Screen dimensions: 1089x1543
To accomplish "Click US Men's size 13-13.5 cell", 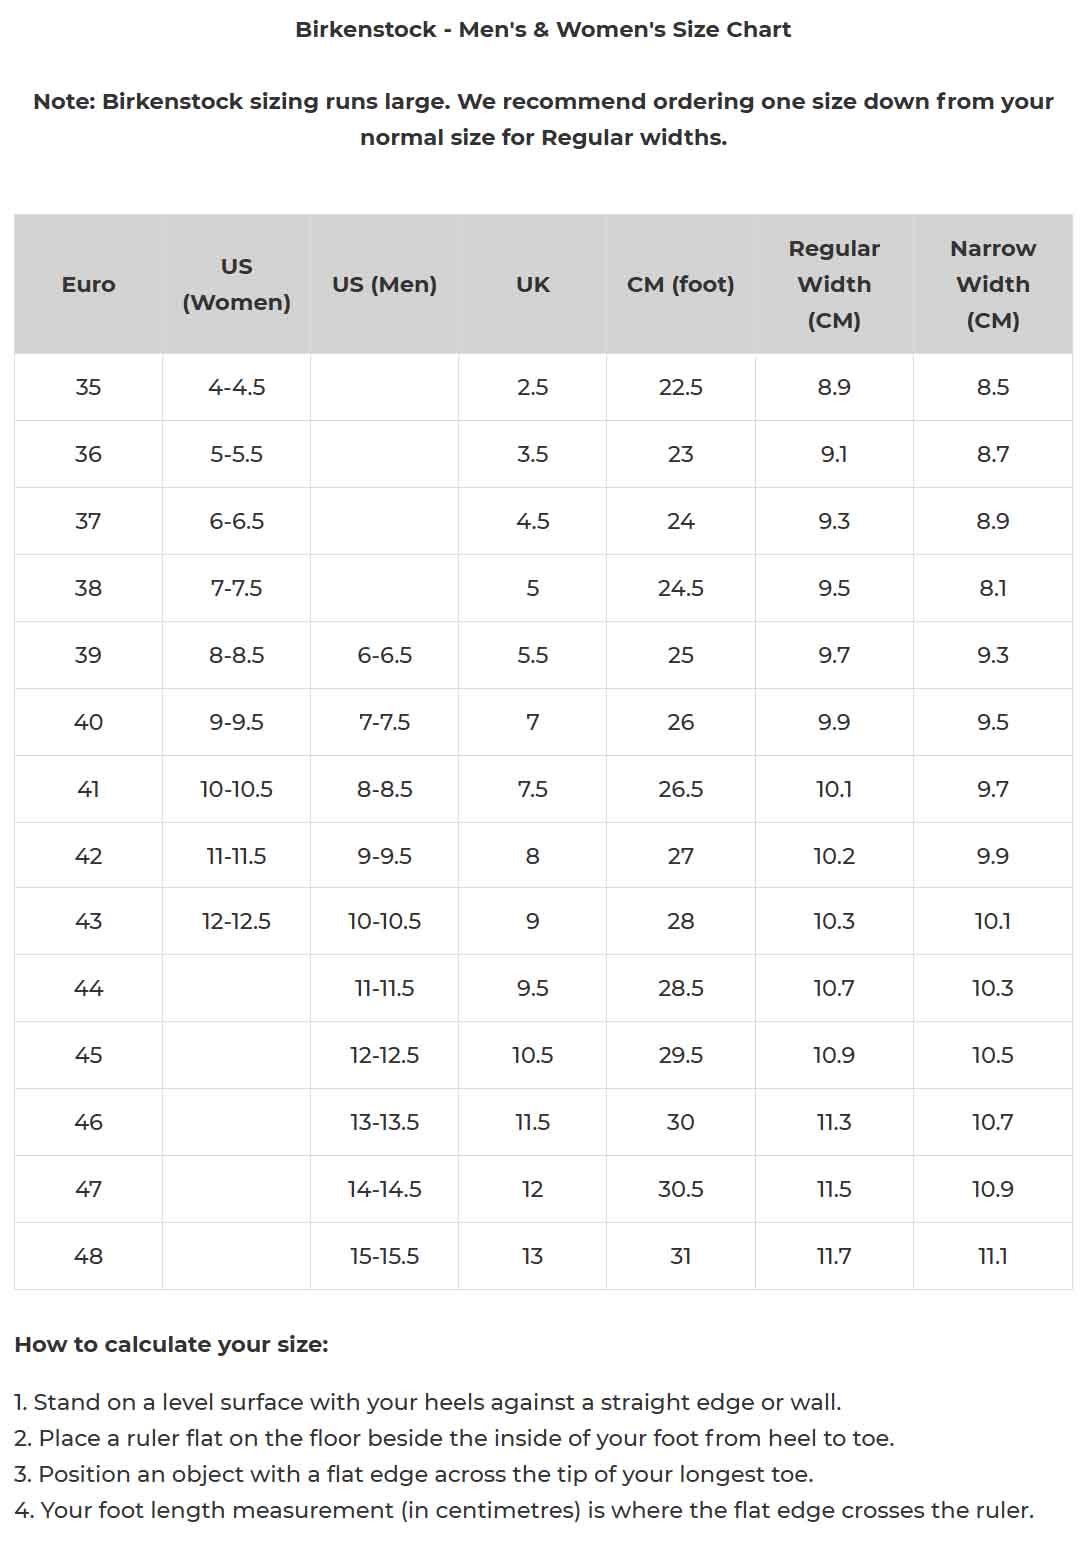I will (384, 1122).
